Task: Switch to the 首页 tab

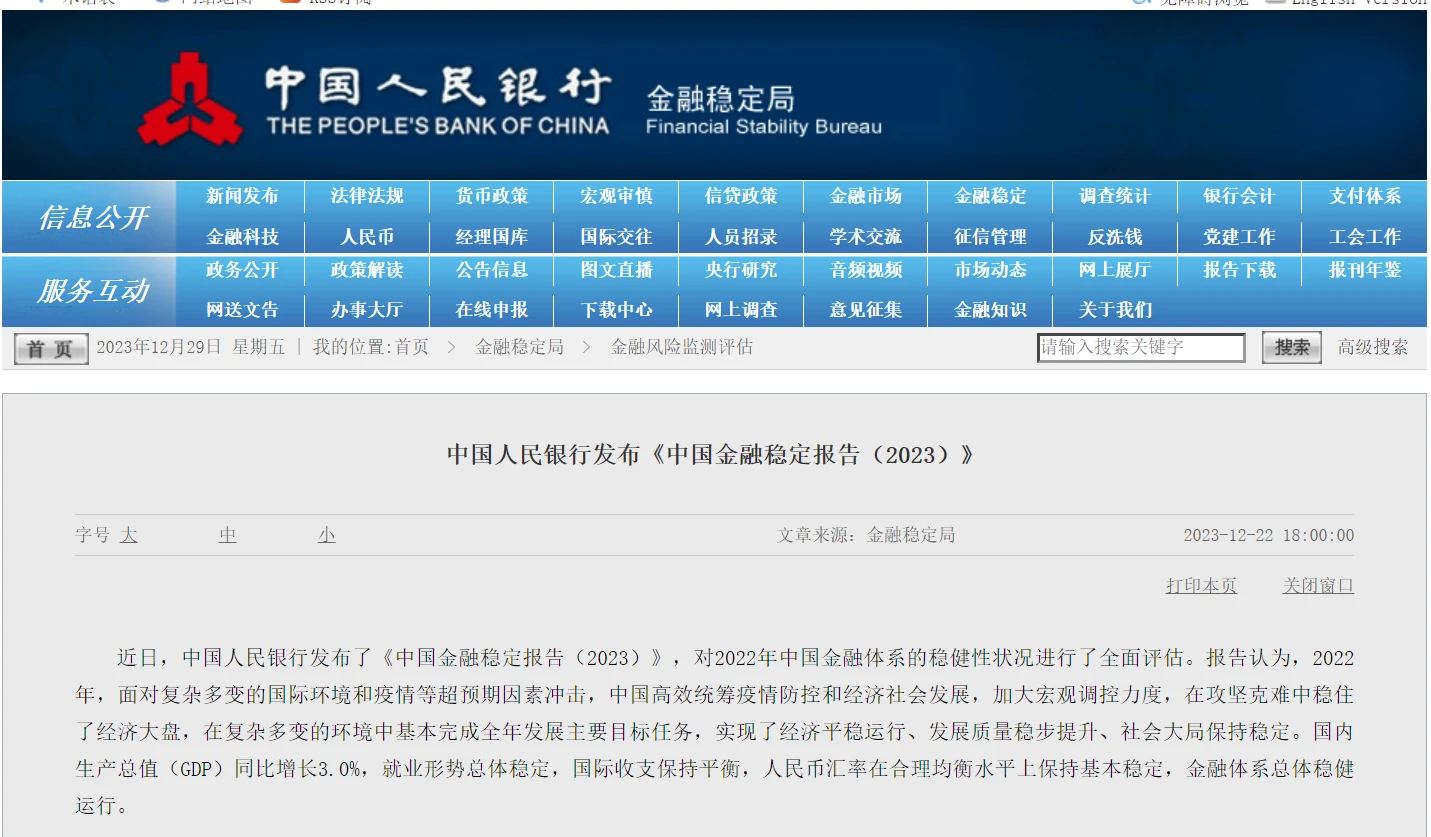Action: pos(49,347)
